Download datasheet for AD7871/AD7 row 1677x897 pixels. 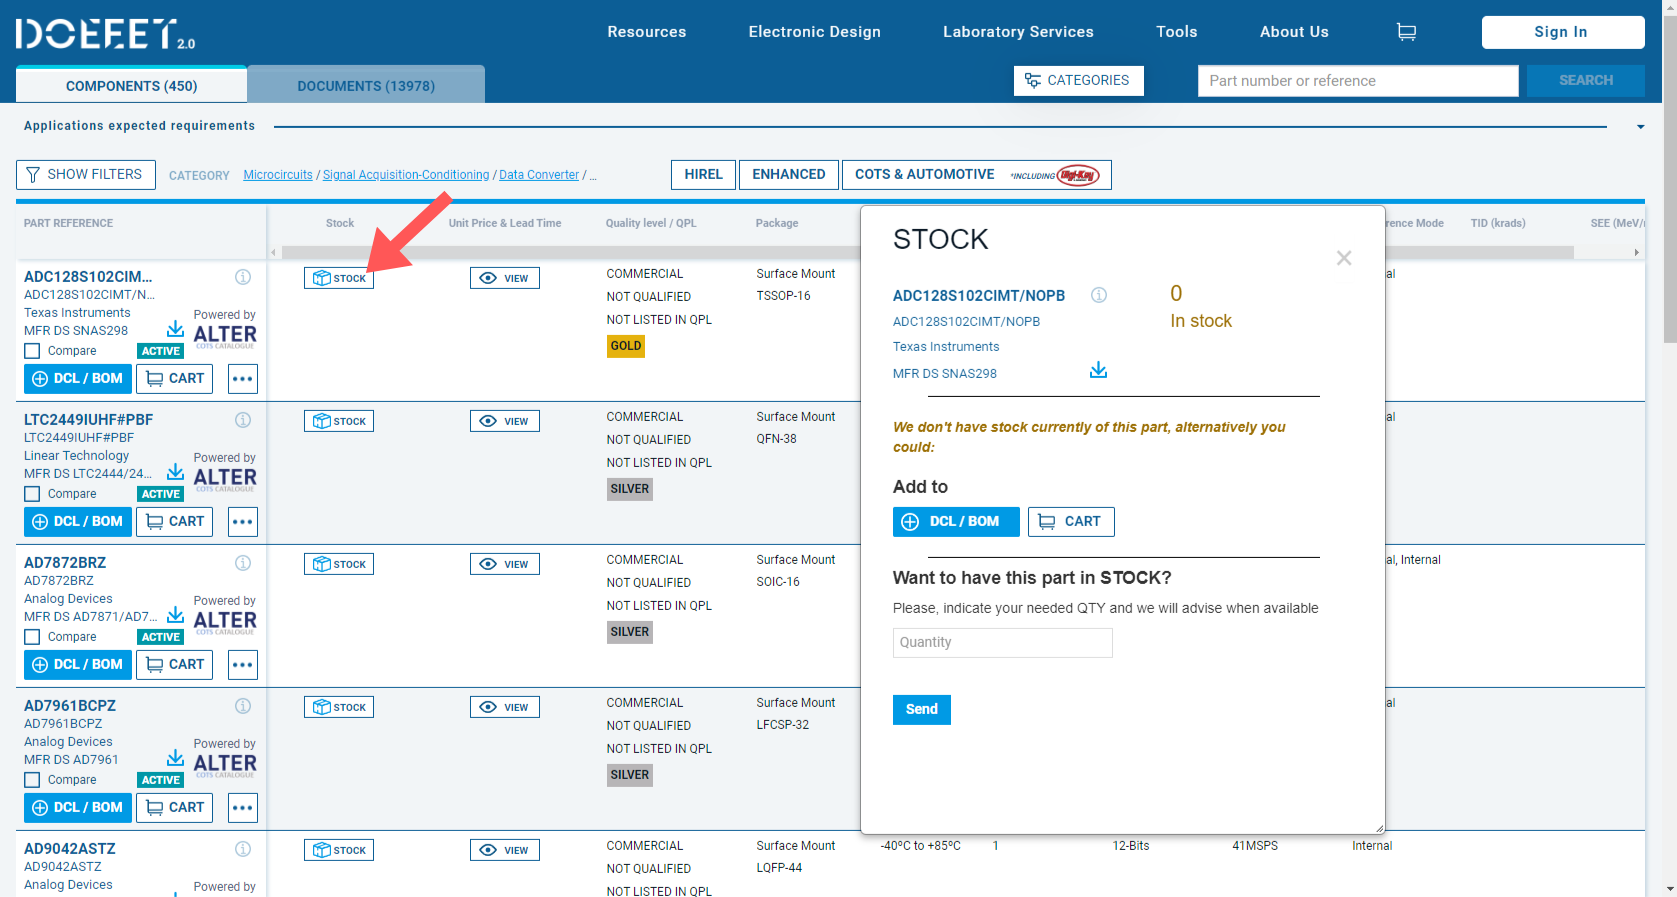(175, 615)
